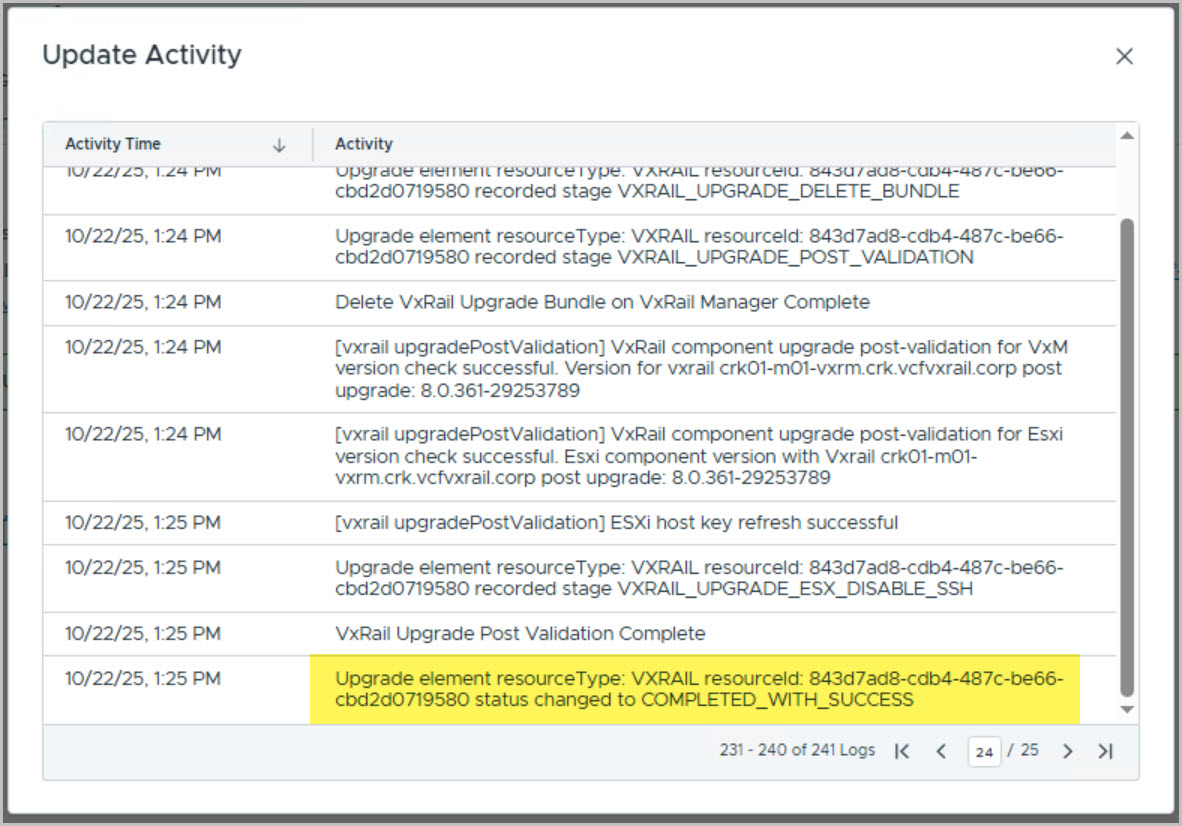Select the ESXi host key refresh successful row
1182x826 pixels.
(616, 523)
